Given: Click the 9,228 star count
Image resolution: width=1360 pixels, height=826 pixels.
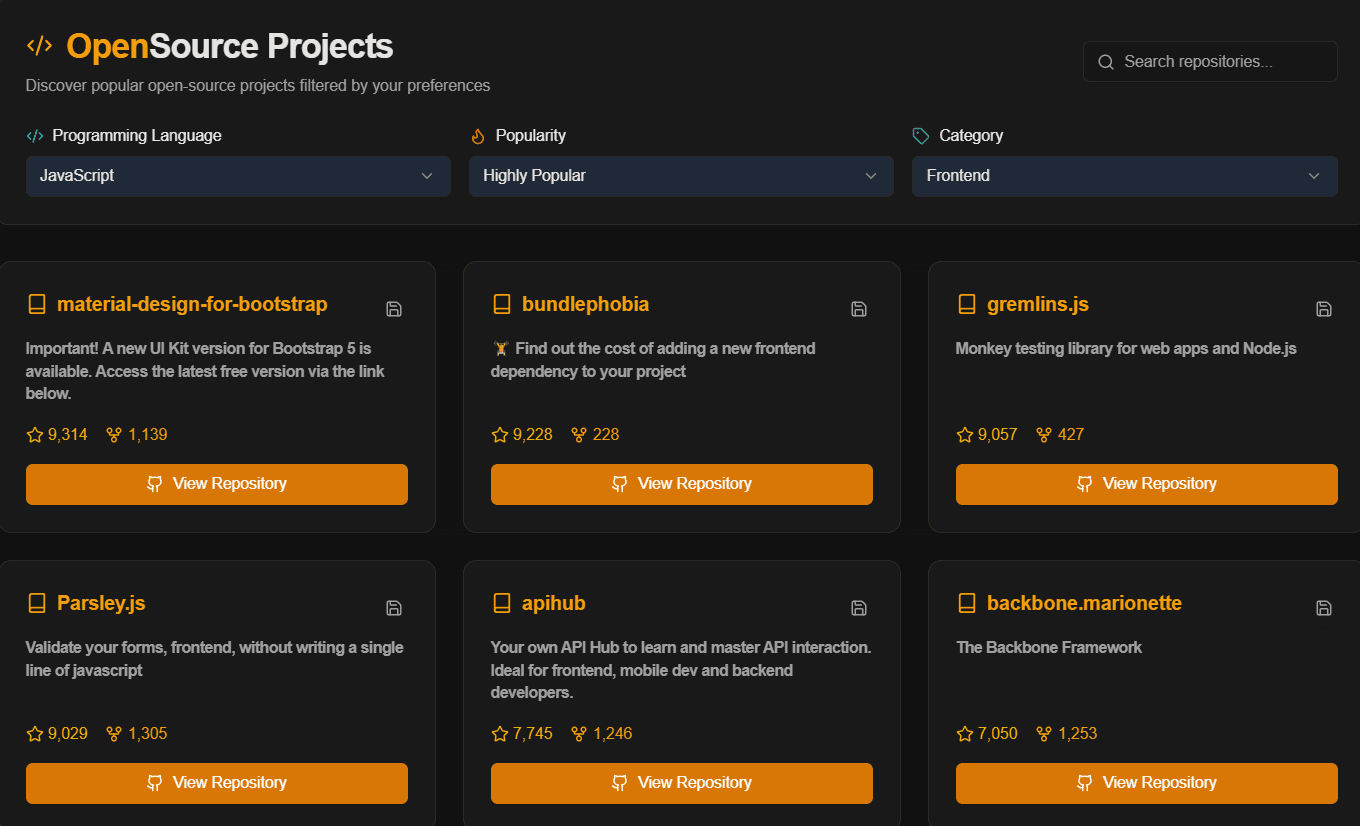Looking at the screenshot, I should [533, 435].
